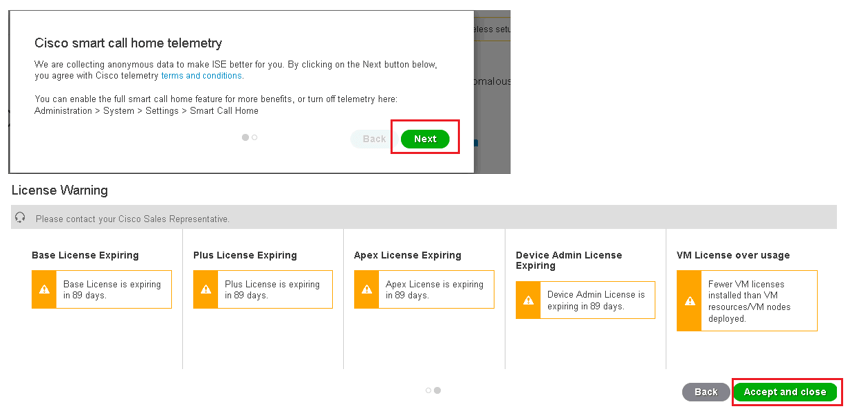Click "Base License is expiring in 89 days" message

112,290
